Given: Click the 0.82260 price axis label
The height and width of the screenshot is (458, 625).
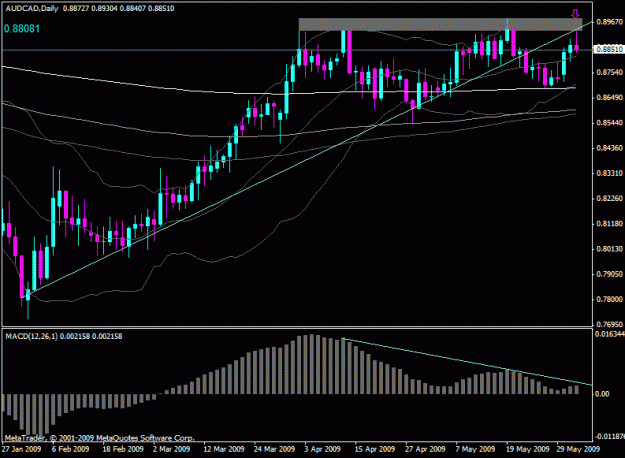Looking at the screenshot, I should click(609, 199).
